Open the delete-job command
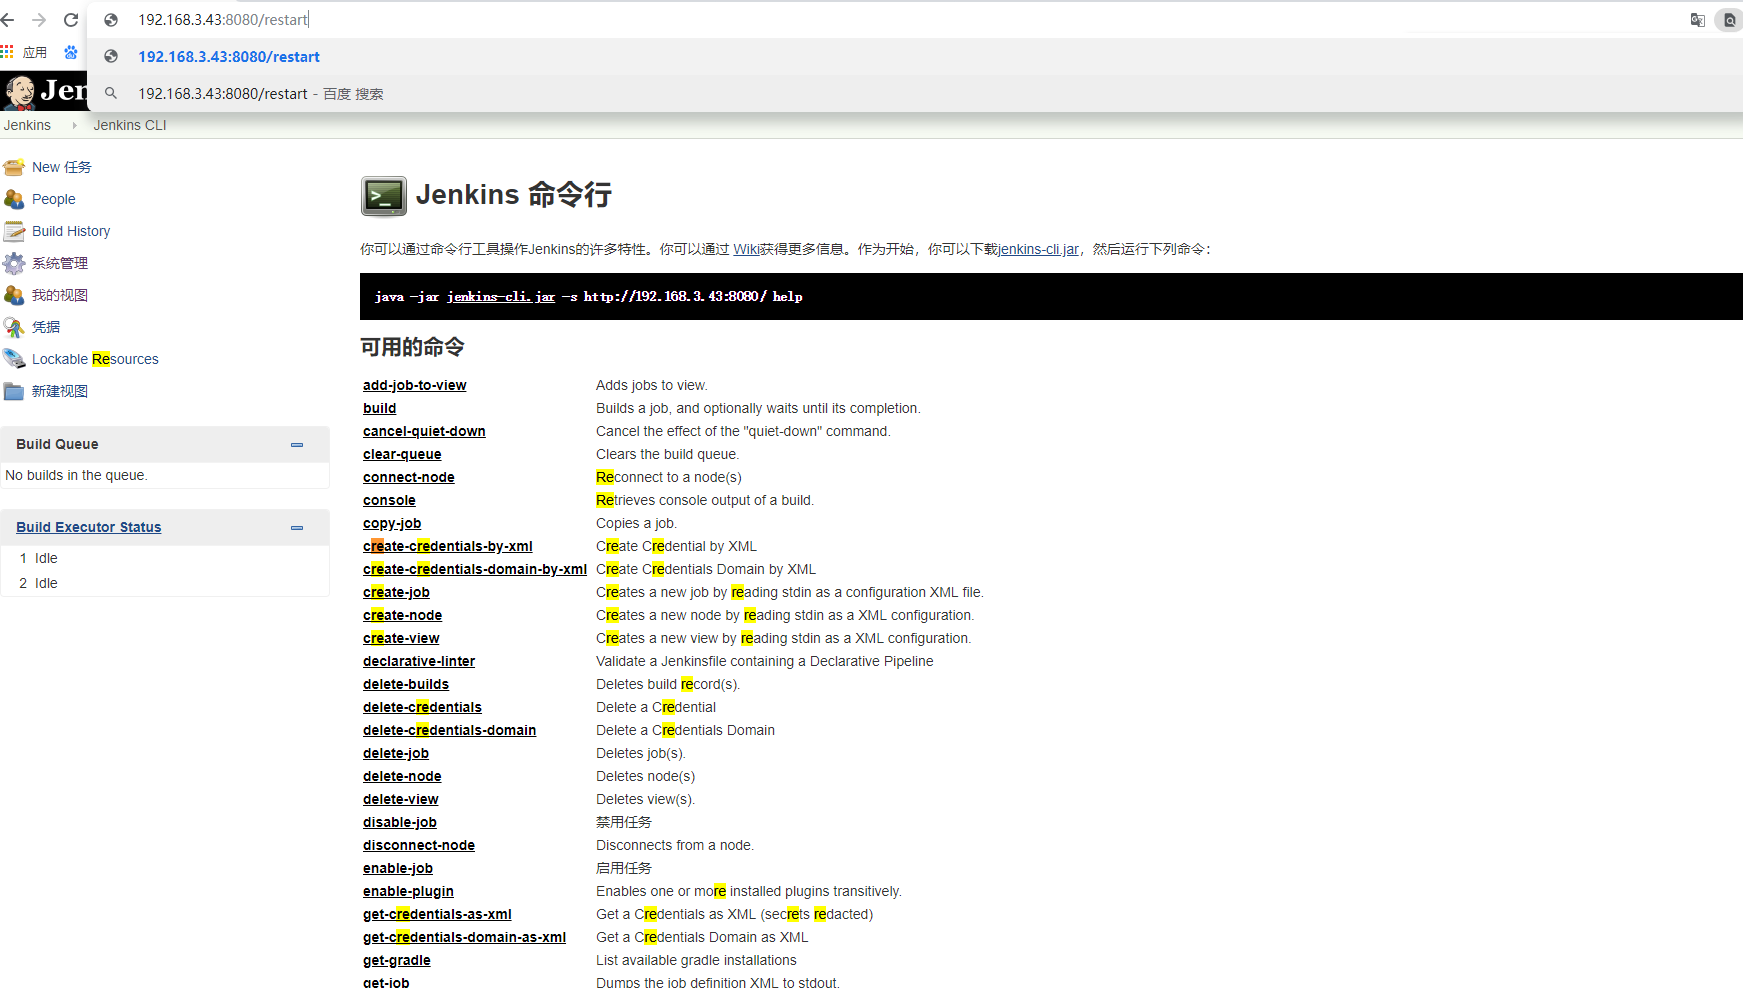 396,753
